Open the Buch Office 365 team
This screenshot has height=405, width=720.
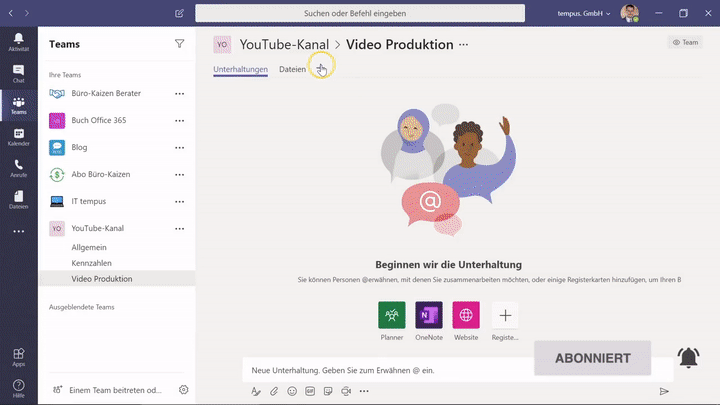99,120
